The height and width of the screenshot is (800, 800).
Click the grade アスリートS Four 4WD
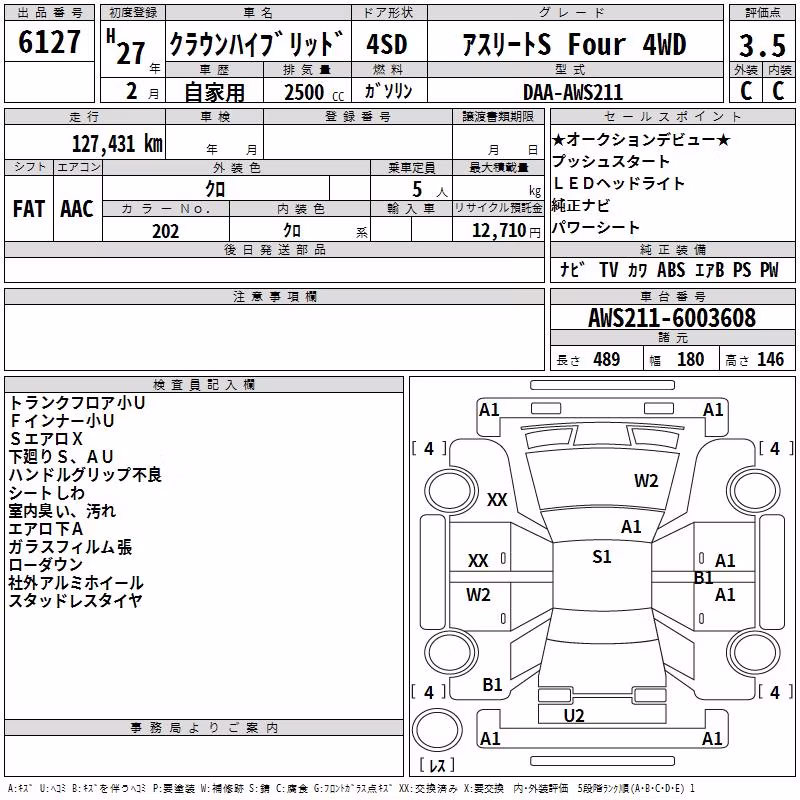(x=574, y=44)
